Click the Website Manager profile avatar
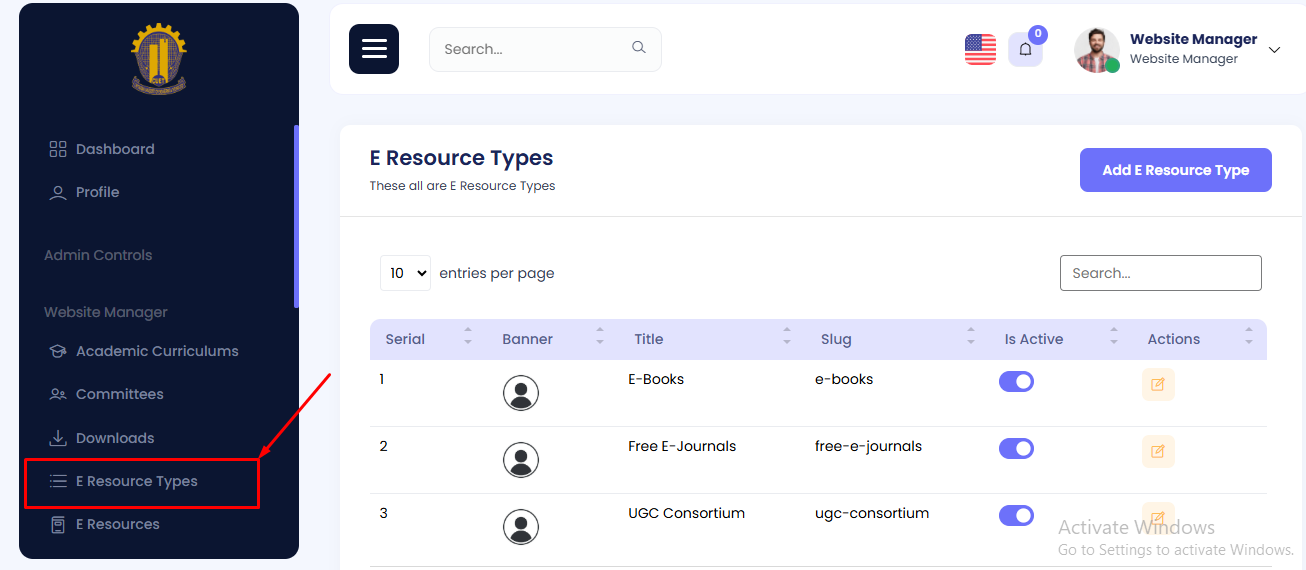 coord(1096,49)
